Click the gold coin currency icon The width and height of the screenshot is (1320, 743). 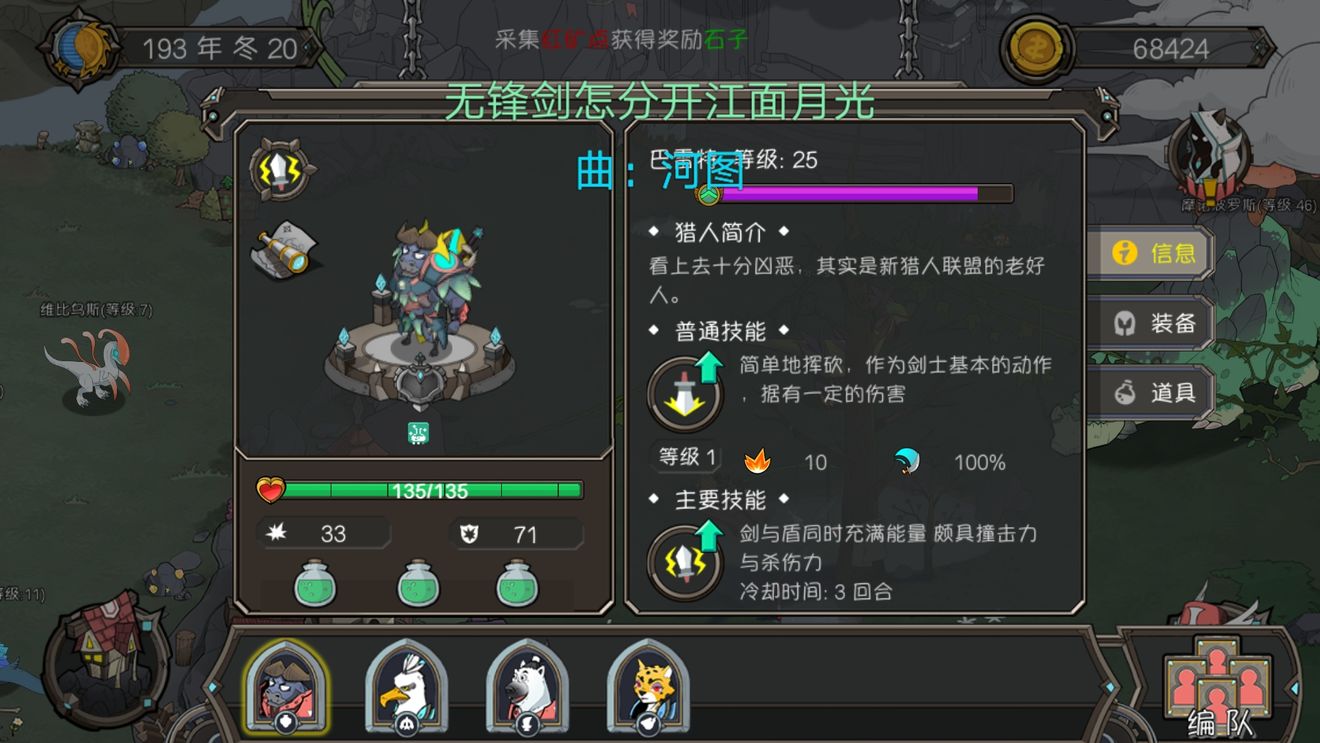pos(1036,49)
